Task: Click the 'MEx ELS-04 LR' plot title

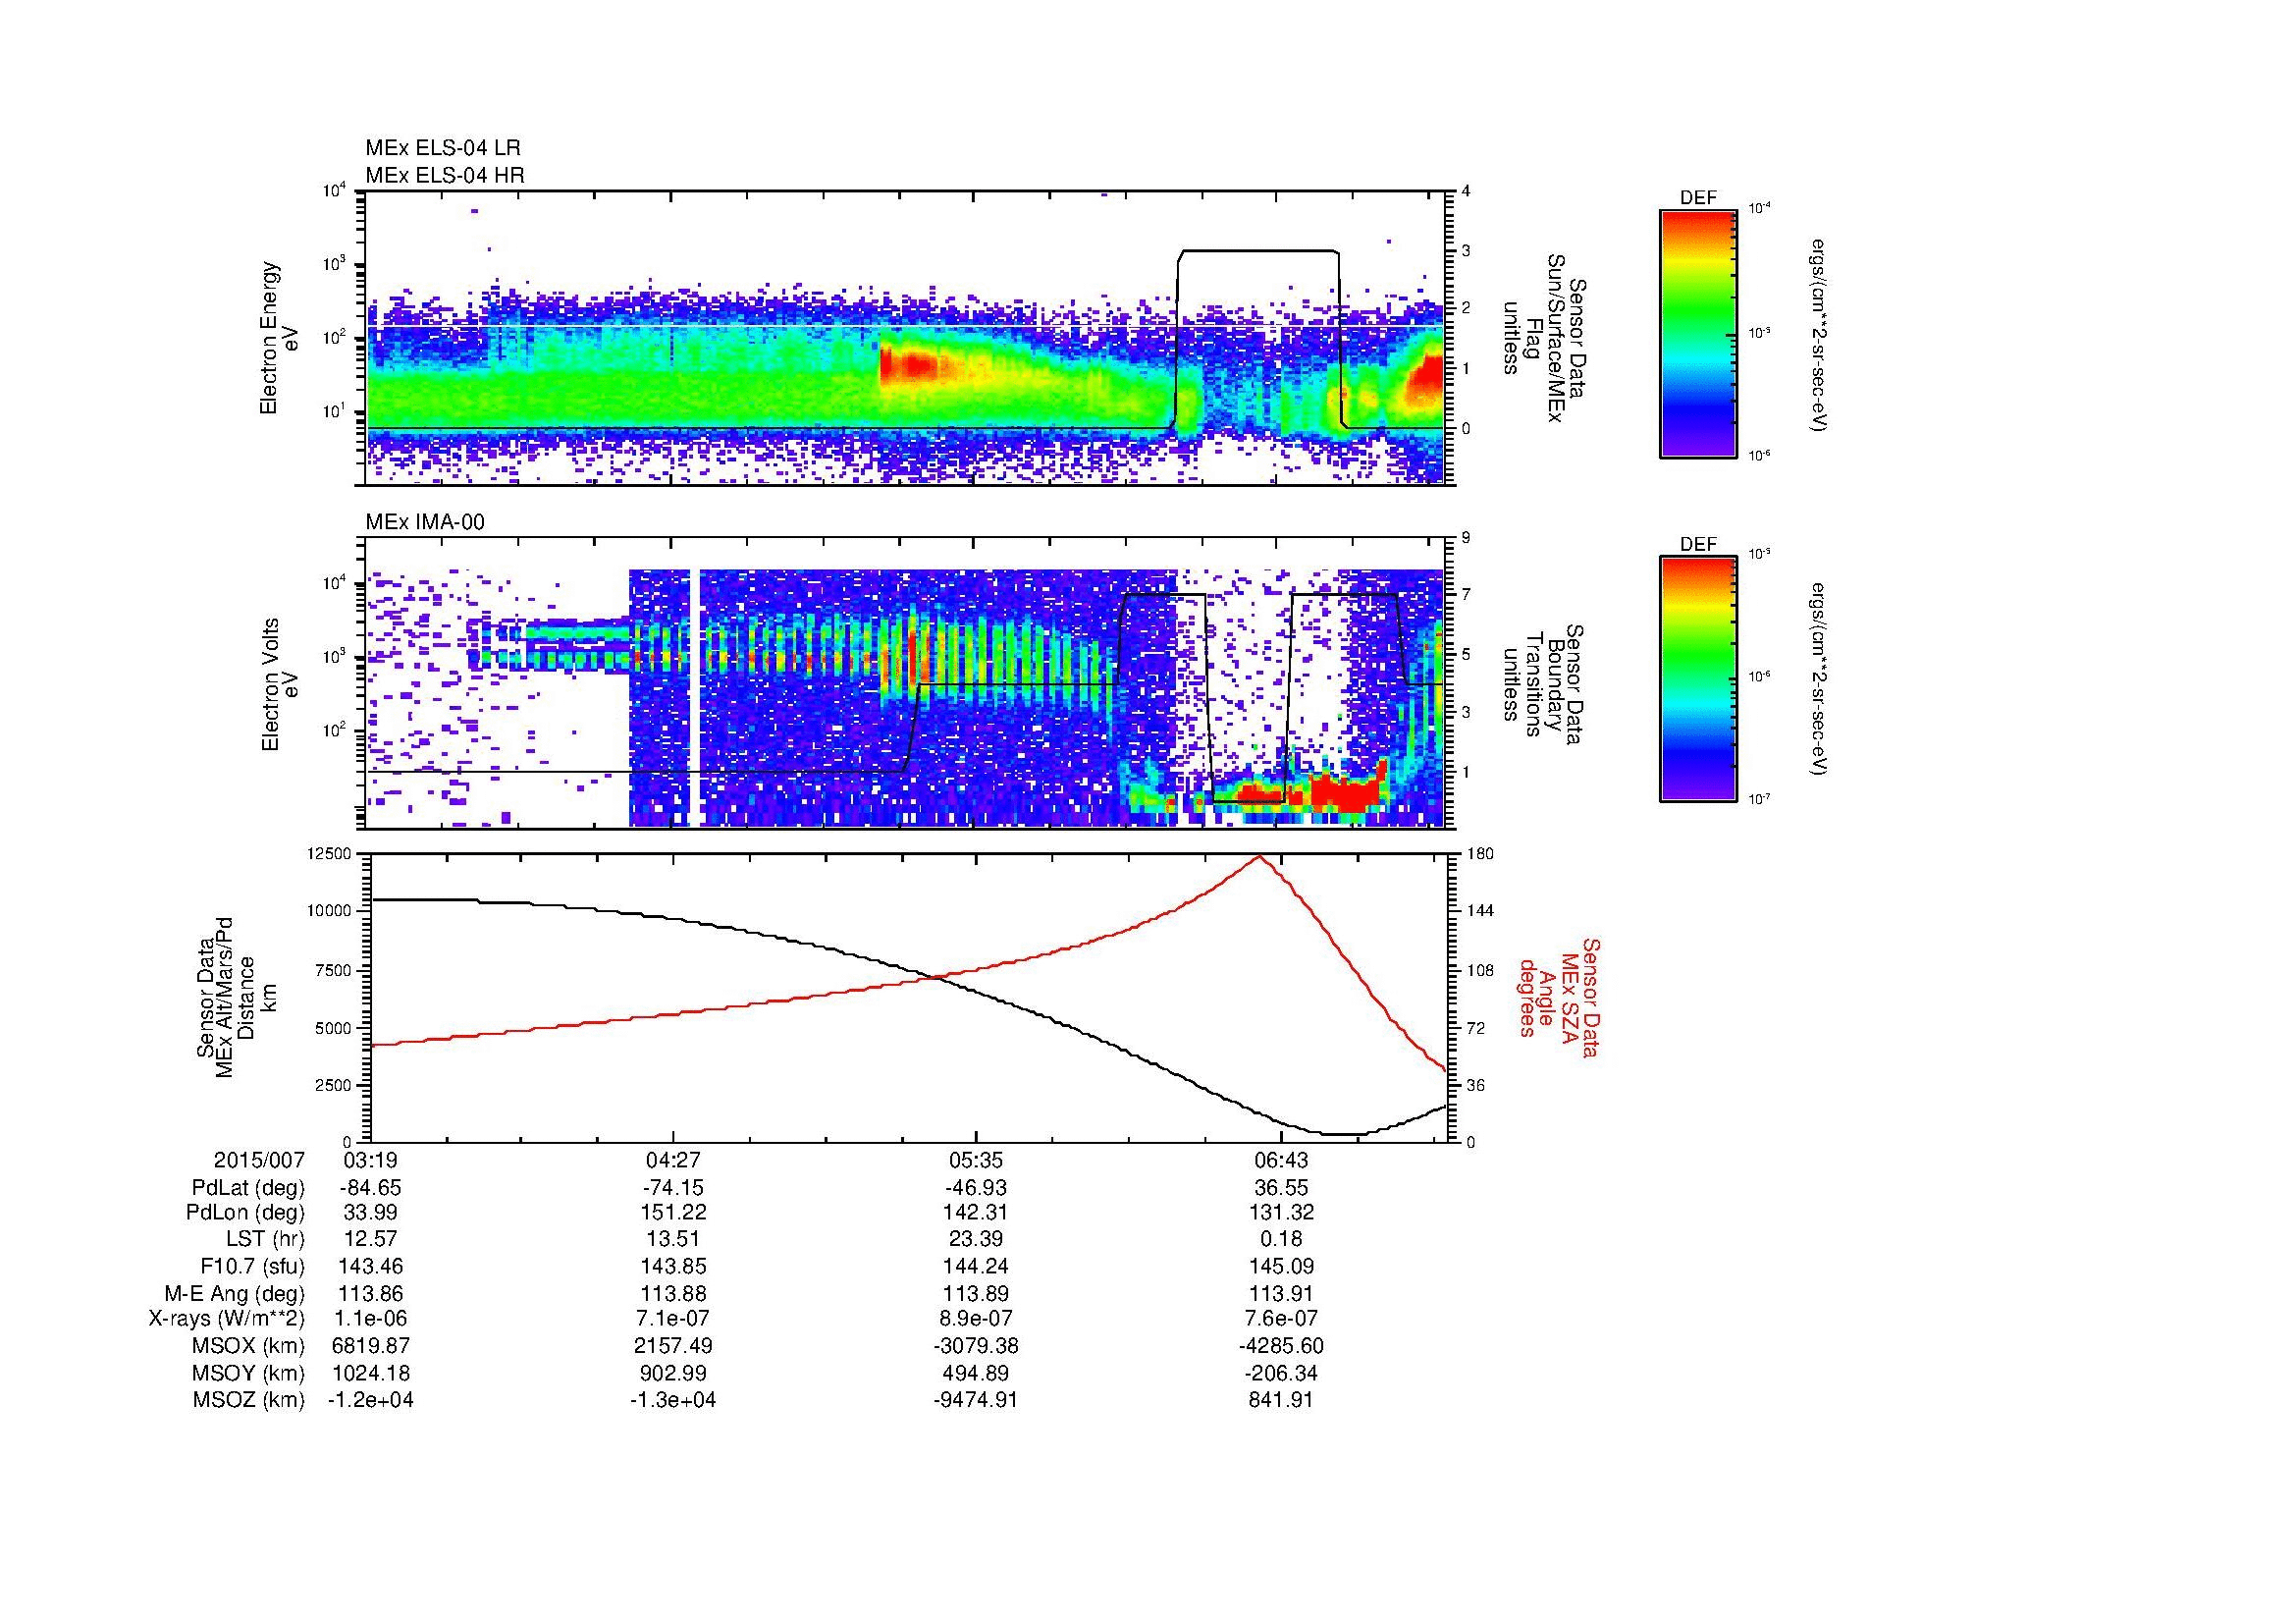Action: point(443,148)
